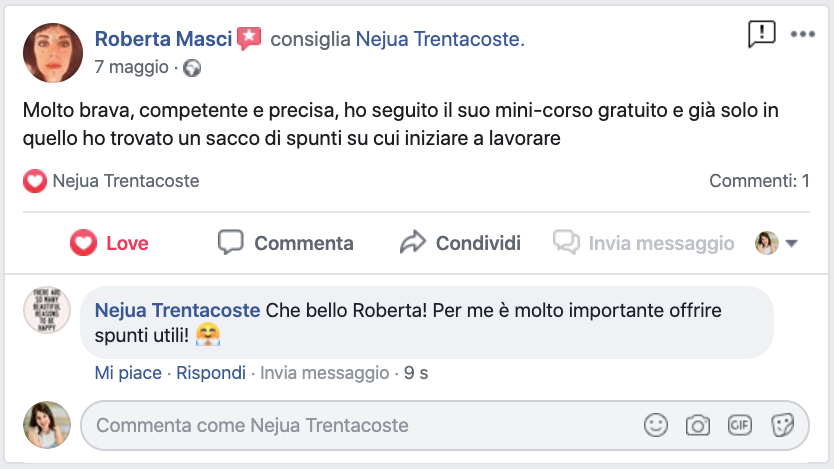Click the public audience globe icon

pos(192,68)
